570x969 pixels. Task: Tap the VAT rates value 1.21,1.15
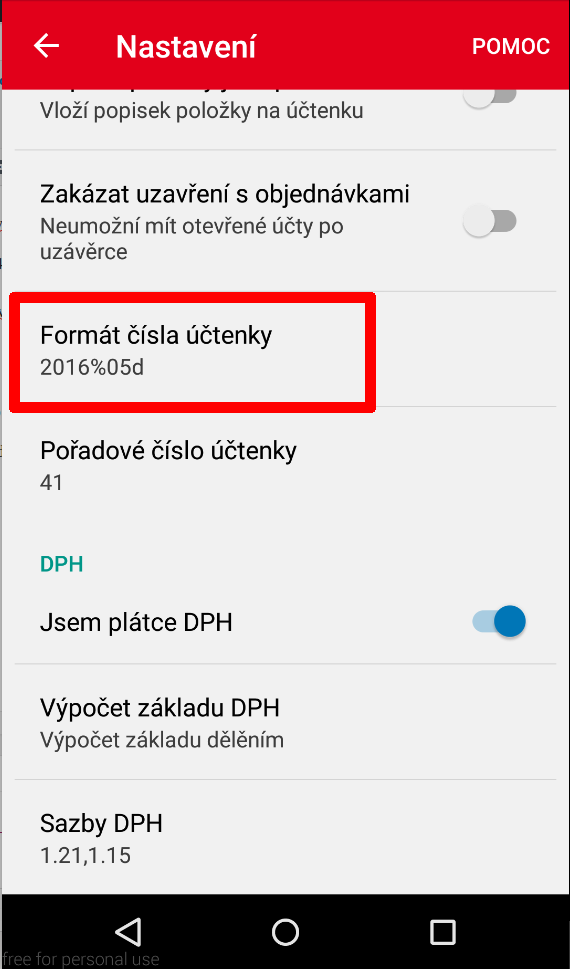point(85,855)
